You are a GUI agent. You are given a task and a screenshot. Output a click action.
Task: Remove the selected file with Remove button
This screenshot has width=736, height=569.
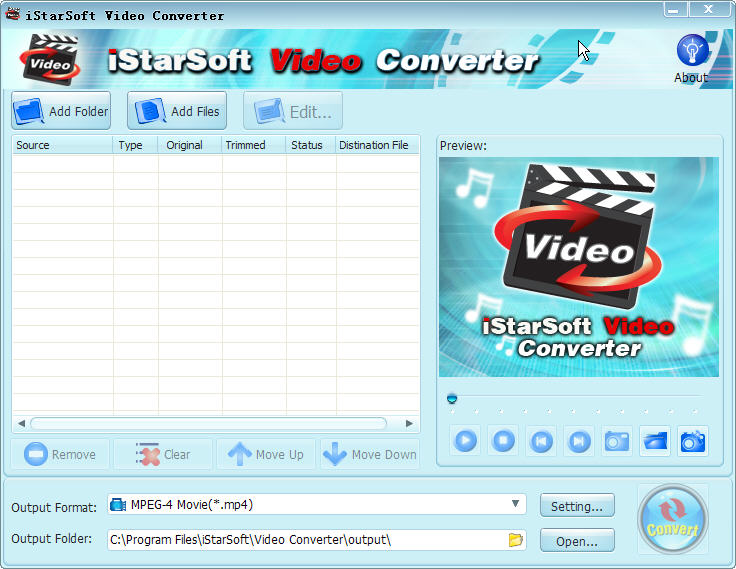[x=60, y=454]
